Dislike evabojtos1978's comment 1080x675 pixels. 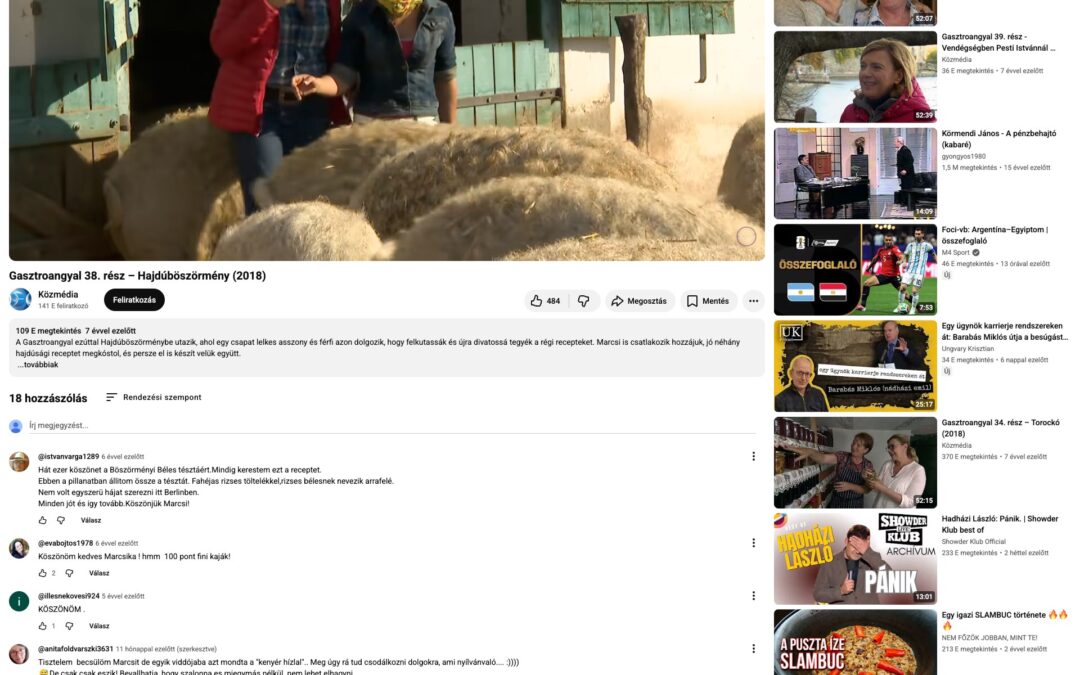coord(69,573)
